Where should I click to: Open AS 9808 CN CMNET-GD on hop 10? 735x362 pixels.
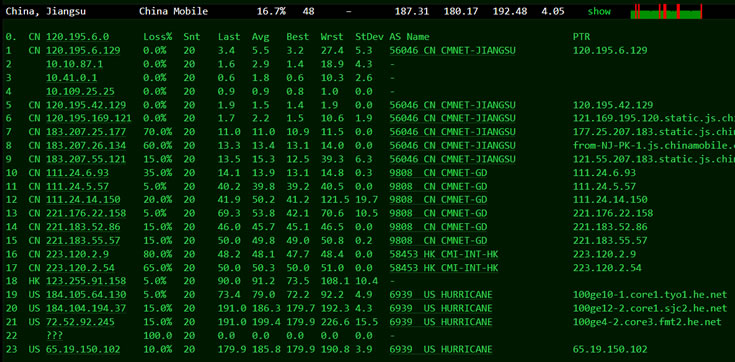click(x=438, y=173)
